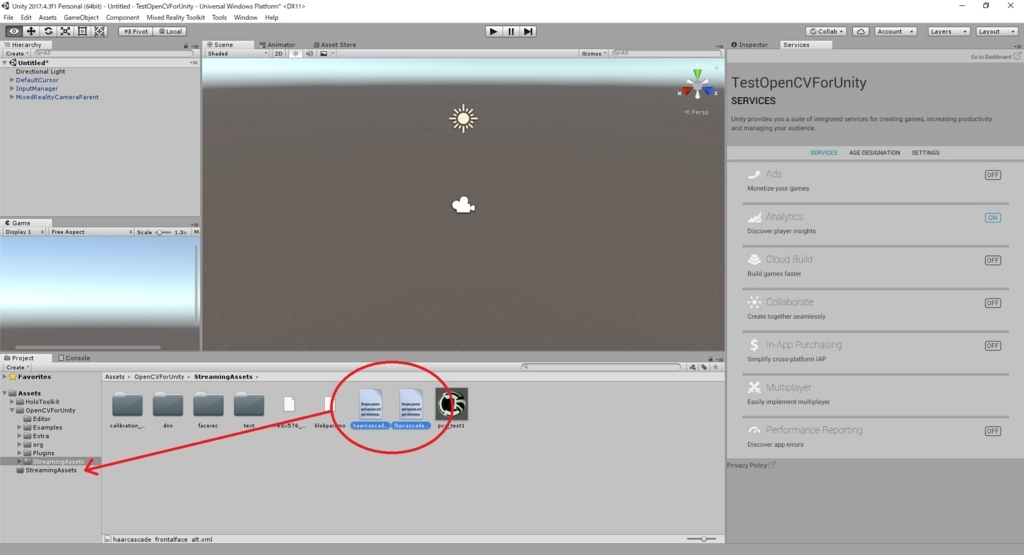Select the Rotate tool
The image size is (1024, 555).
tap(48, 31)
